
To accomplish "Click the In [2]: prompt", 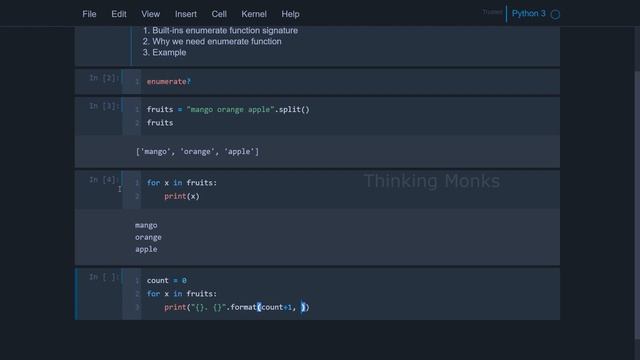I will tap(104, 78).
